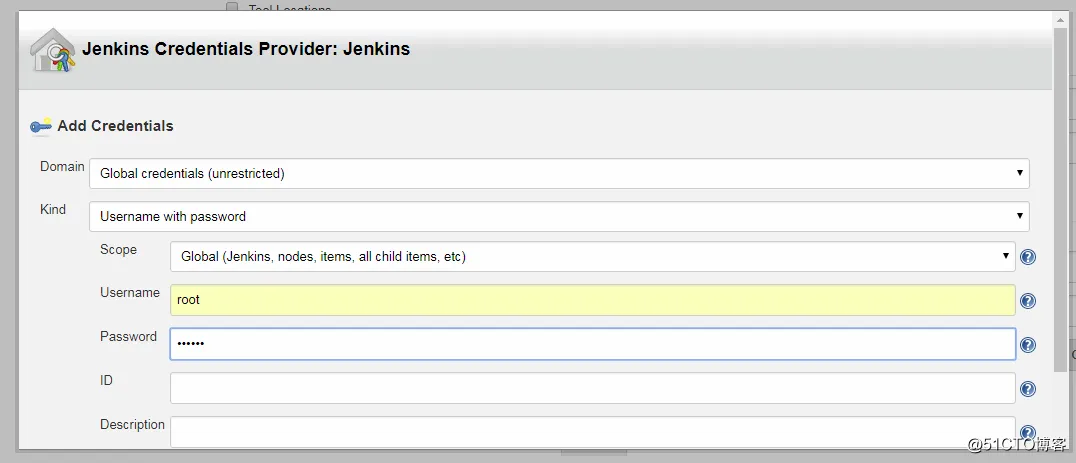Click the Add Credentials heading

click(115, 126)
